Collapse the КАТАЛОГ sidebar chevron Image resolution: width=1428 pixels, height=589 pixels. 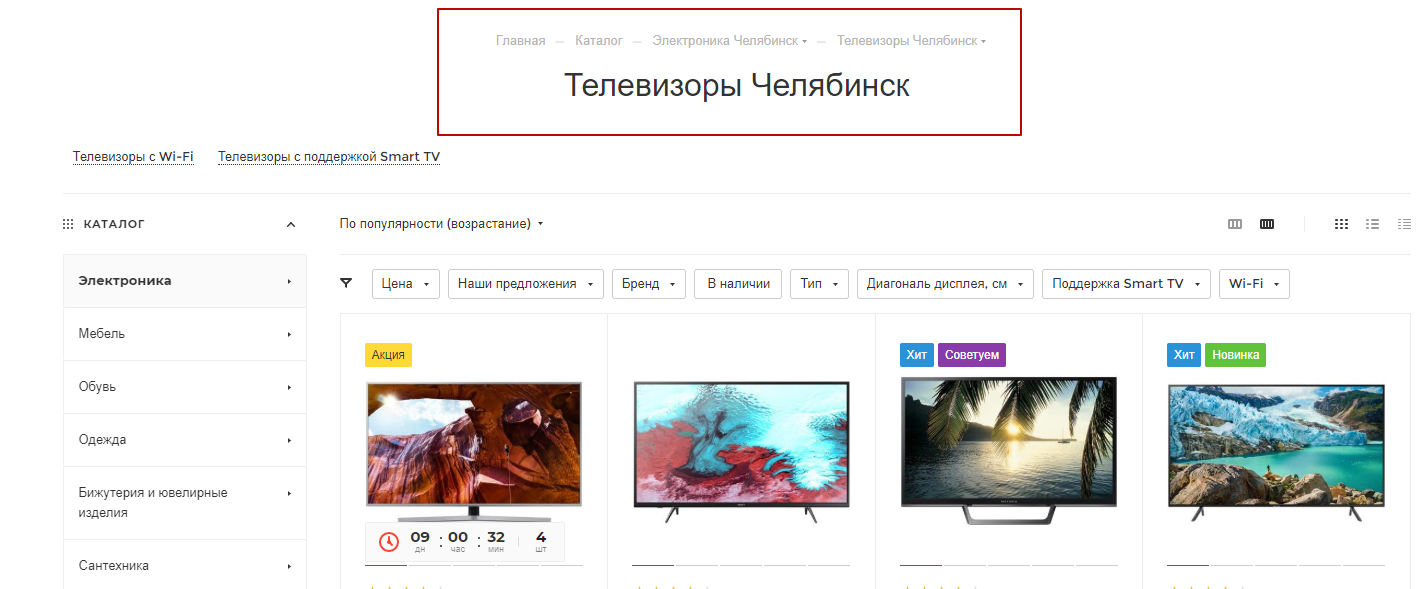(291, 224)
